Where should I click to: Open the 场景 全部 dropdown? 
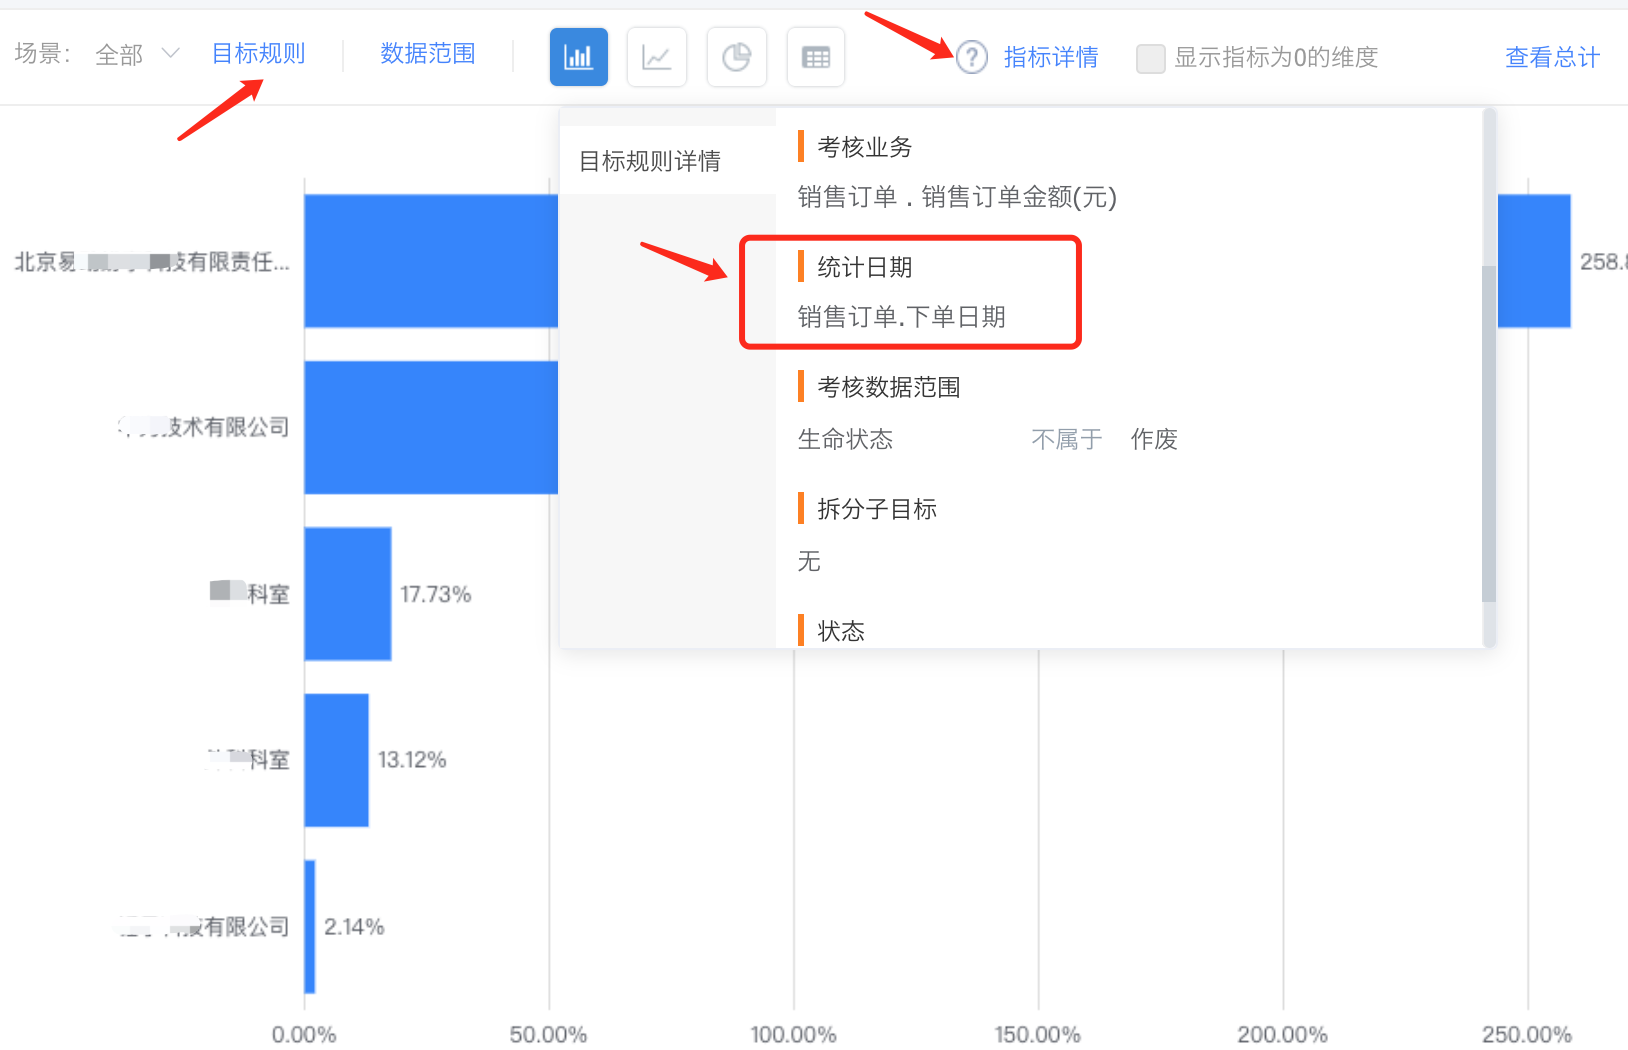(x=137, y=54)
